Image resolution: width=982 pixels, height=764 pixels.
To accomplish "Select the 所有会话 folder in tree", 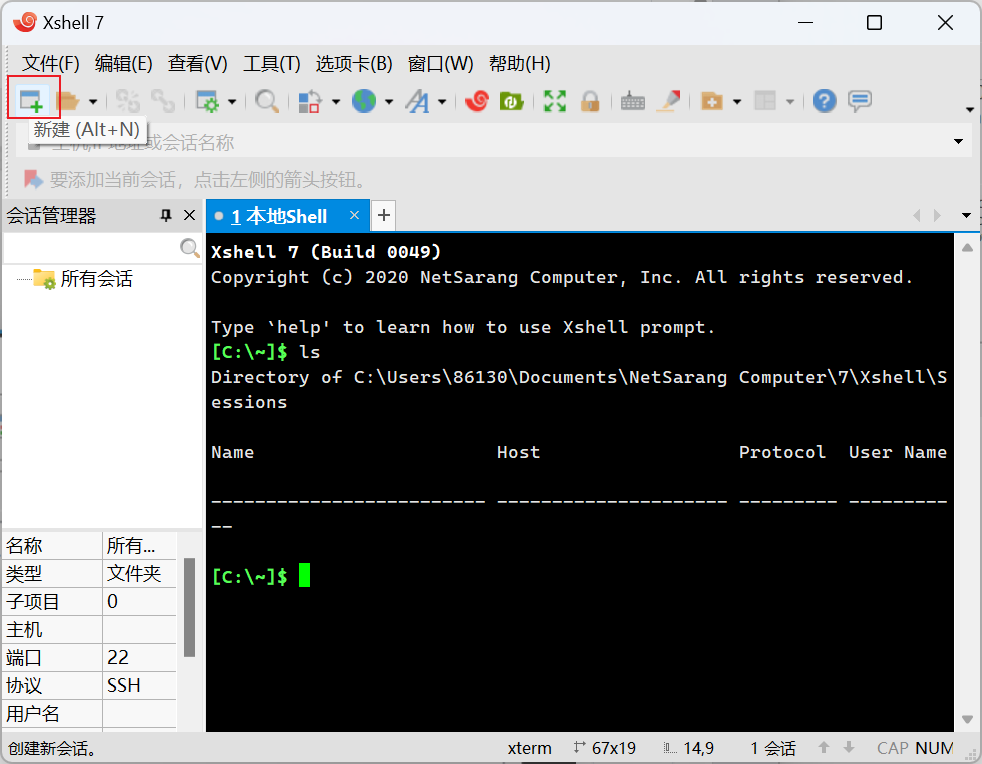I will pyautogui.click(x=96, y=279).
